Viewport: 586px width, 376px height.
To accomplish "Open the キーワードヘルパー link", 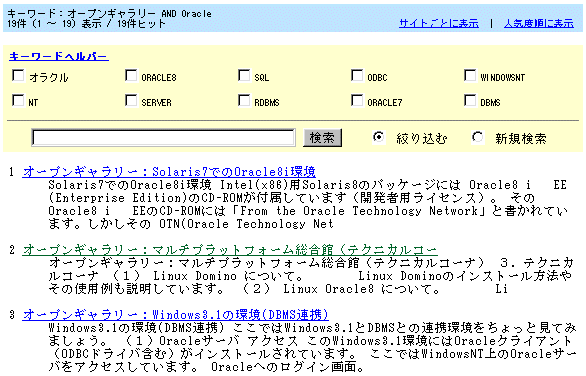I will pyautogui.click(x=59, y=56).
